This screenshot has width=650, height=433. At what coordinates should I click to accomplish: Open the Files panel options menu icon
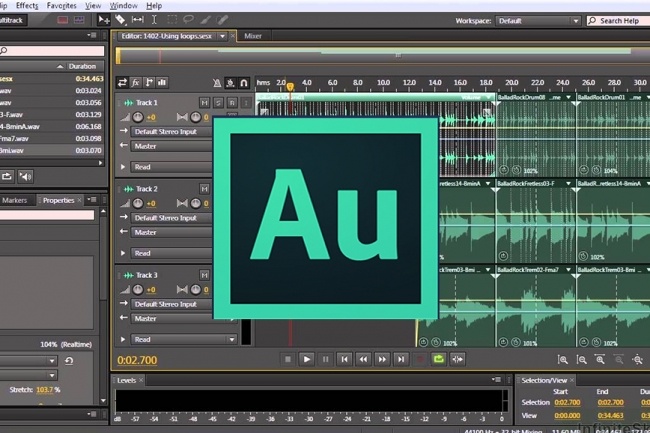pos(92,35)
